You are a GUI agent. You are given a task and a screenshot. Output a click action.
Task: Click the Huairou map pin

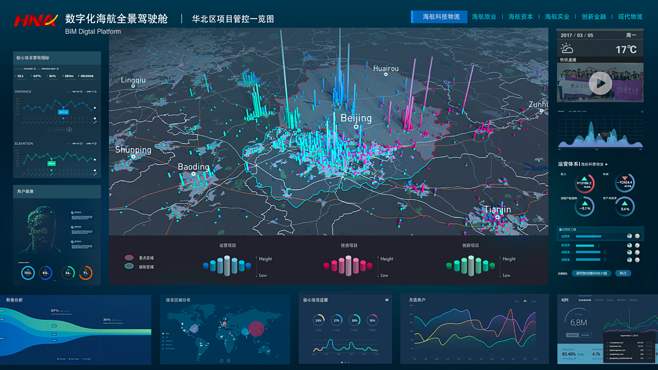coord(386,75)
